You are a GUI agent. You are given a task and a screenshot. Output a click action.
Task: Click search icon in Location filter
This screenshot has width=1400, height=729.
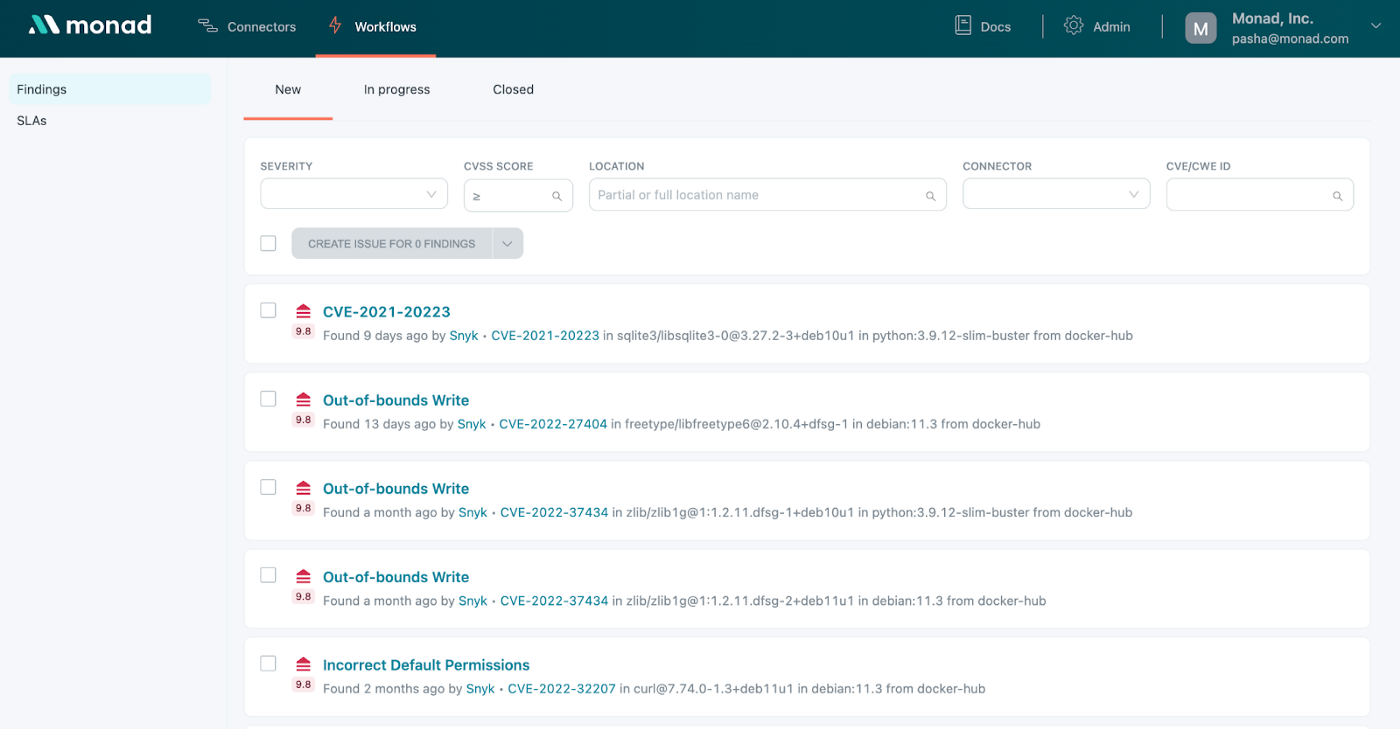[930, 196]
